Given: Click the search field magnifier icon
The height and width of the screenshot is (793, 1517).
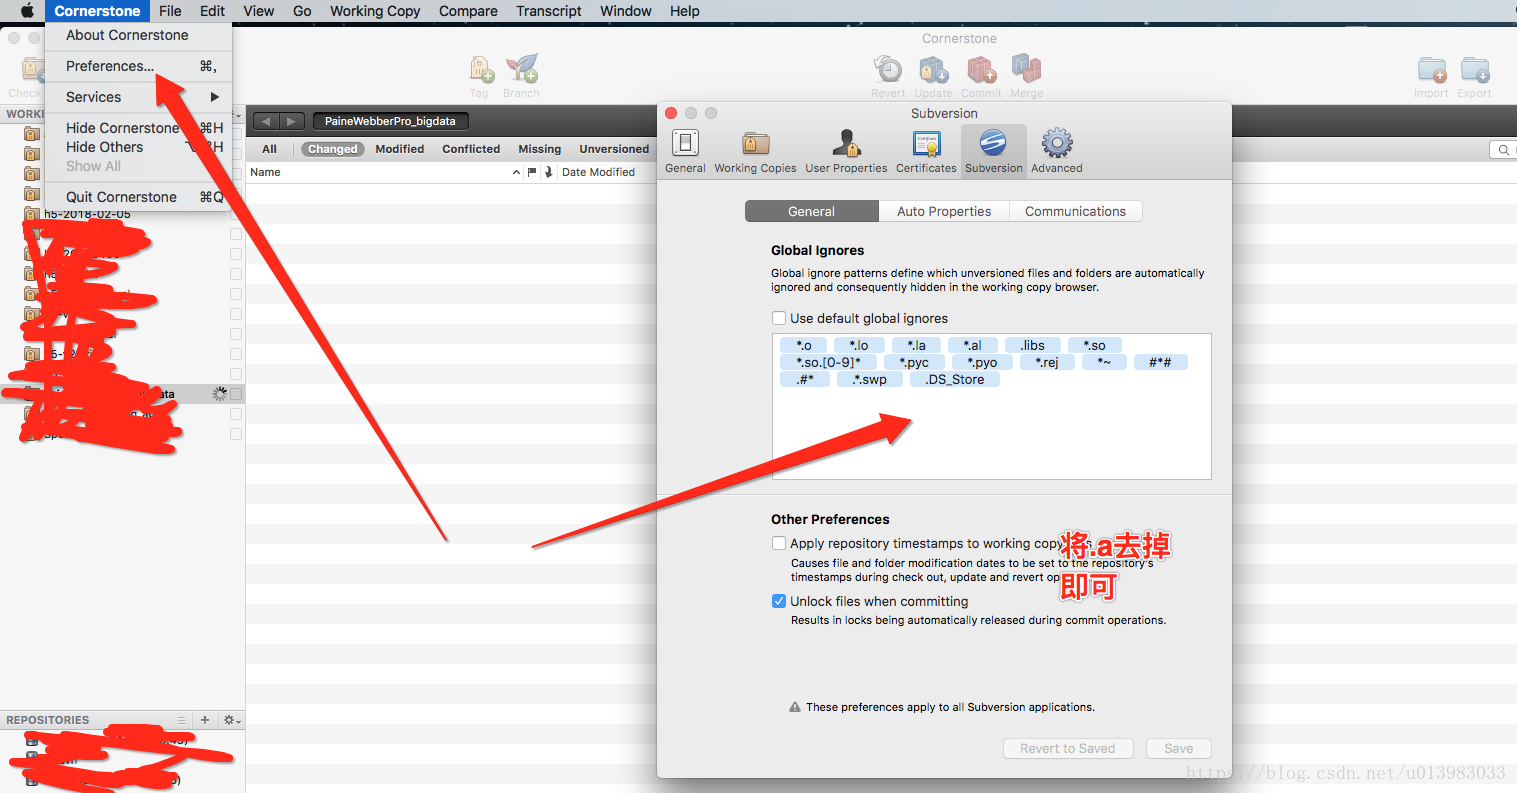Looking at the screenshot, I should [x=1503, y=150].
